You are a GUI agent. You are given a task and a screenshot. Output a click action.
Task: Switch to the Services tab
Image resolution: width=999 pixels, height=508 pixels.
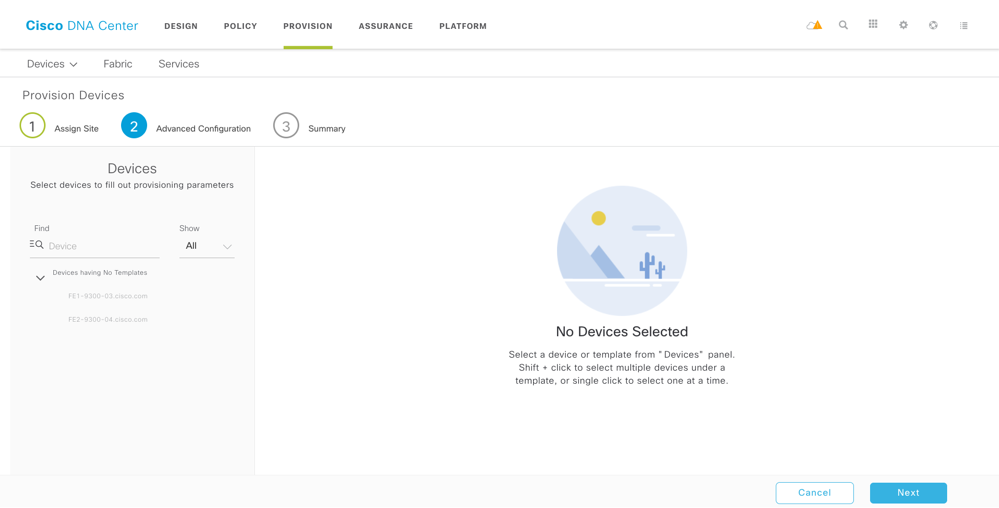(x=178, y=64)
